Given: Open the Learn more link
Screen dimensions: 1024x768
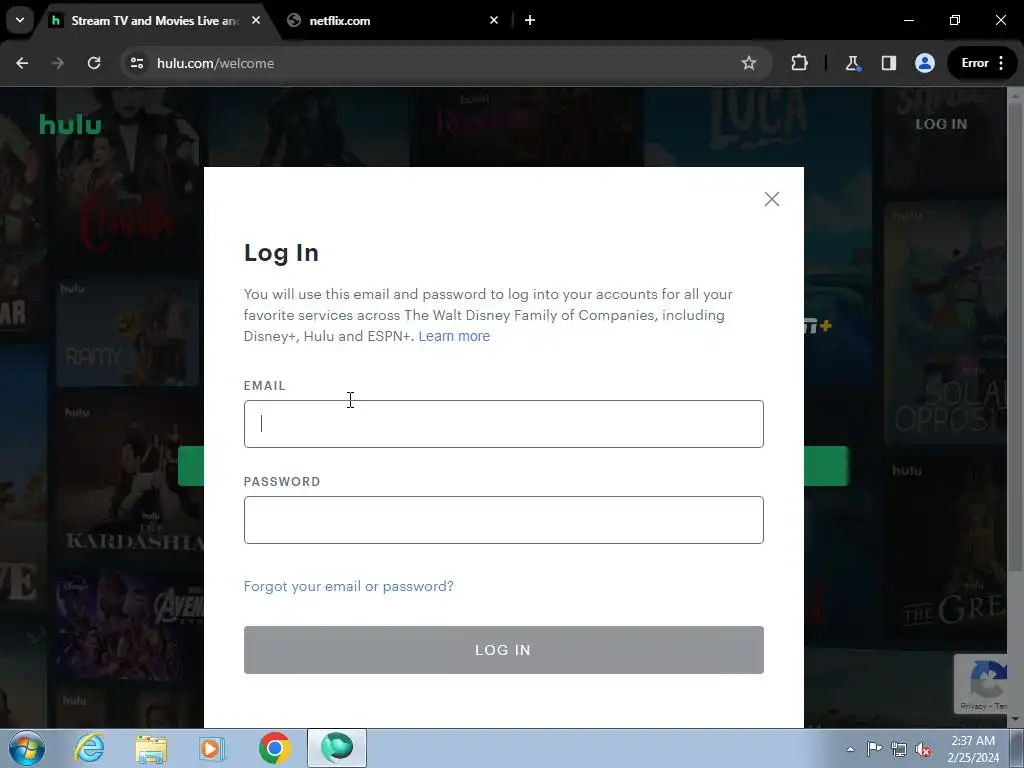Looking at the screenshot, I should (454, 336).
